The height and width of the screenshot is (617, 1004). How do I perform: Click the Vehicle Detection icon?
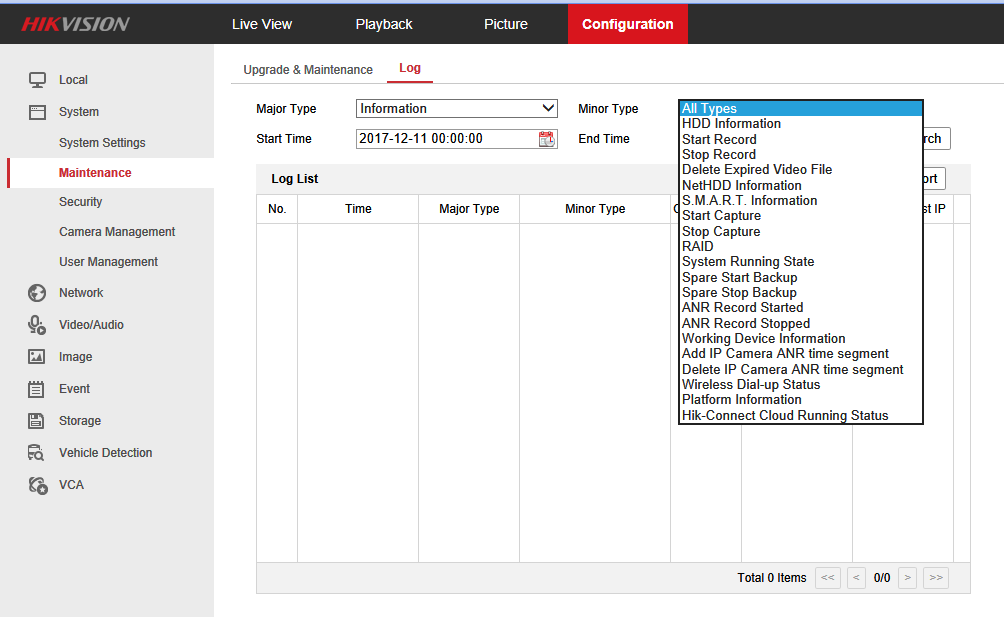37,453
